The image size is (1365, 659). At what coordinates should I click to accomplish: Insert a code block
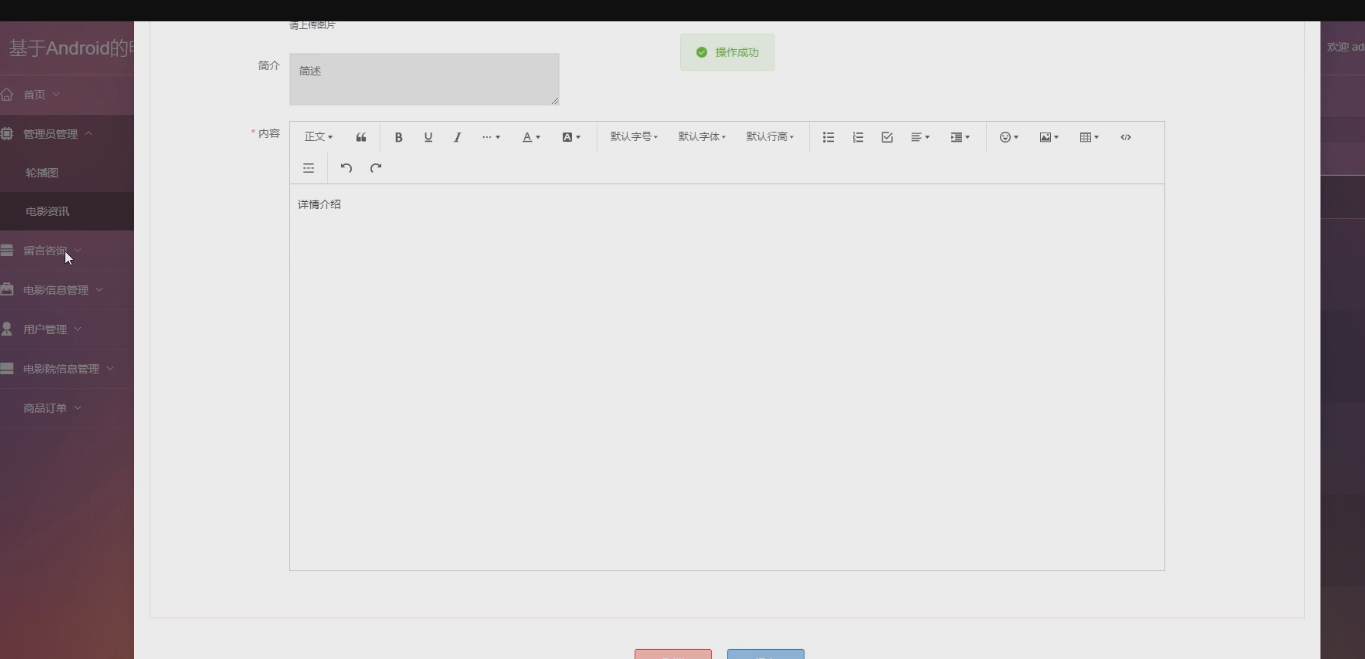click(1126, 137)
